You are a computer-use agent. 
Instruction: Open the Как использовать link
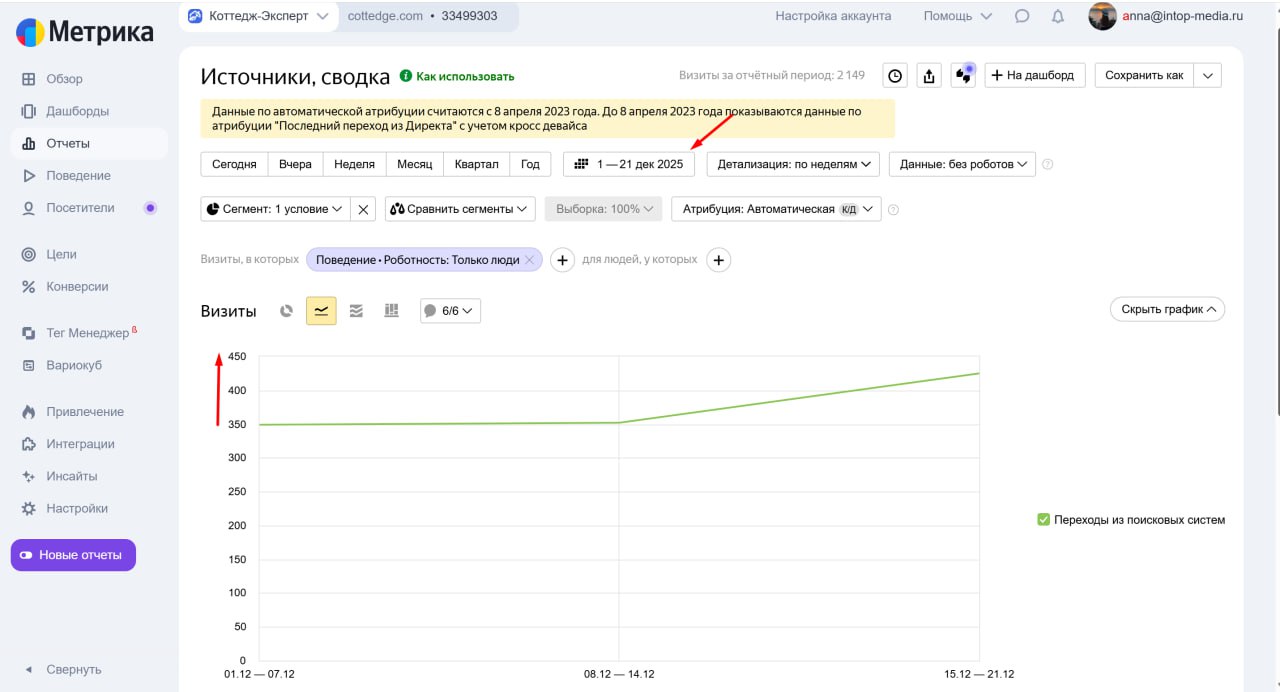tap(457, 77)
